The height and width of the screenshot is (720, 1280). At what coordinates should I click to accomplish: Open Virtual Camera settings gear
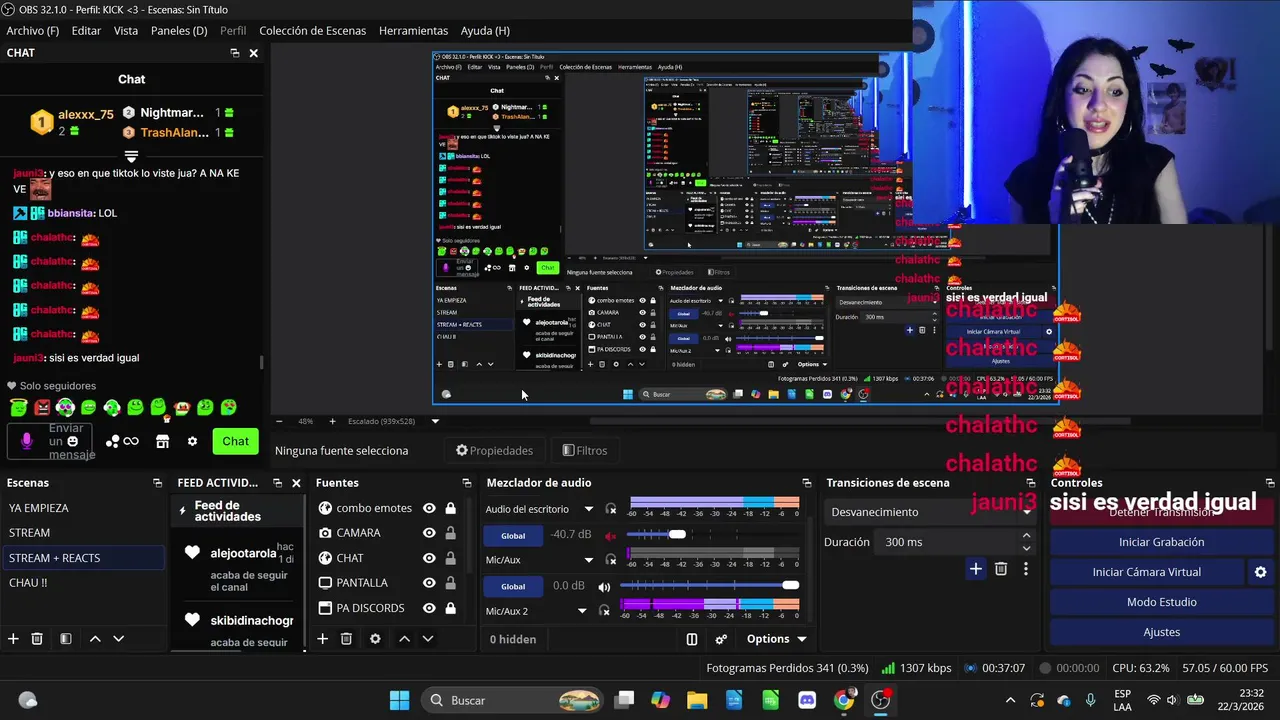pos(1260,572)
